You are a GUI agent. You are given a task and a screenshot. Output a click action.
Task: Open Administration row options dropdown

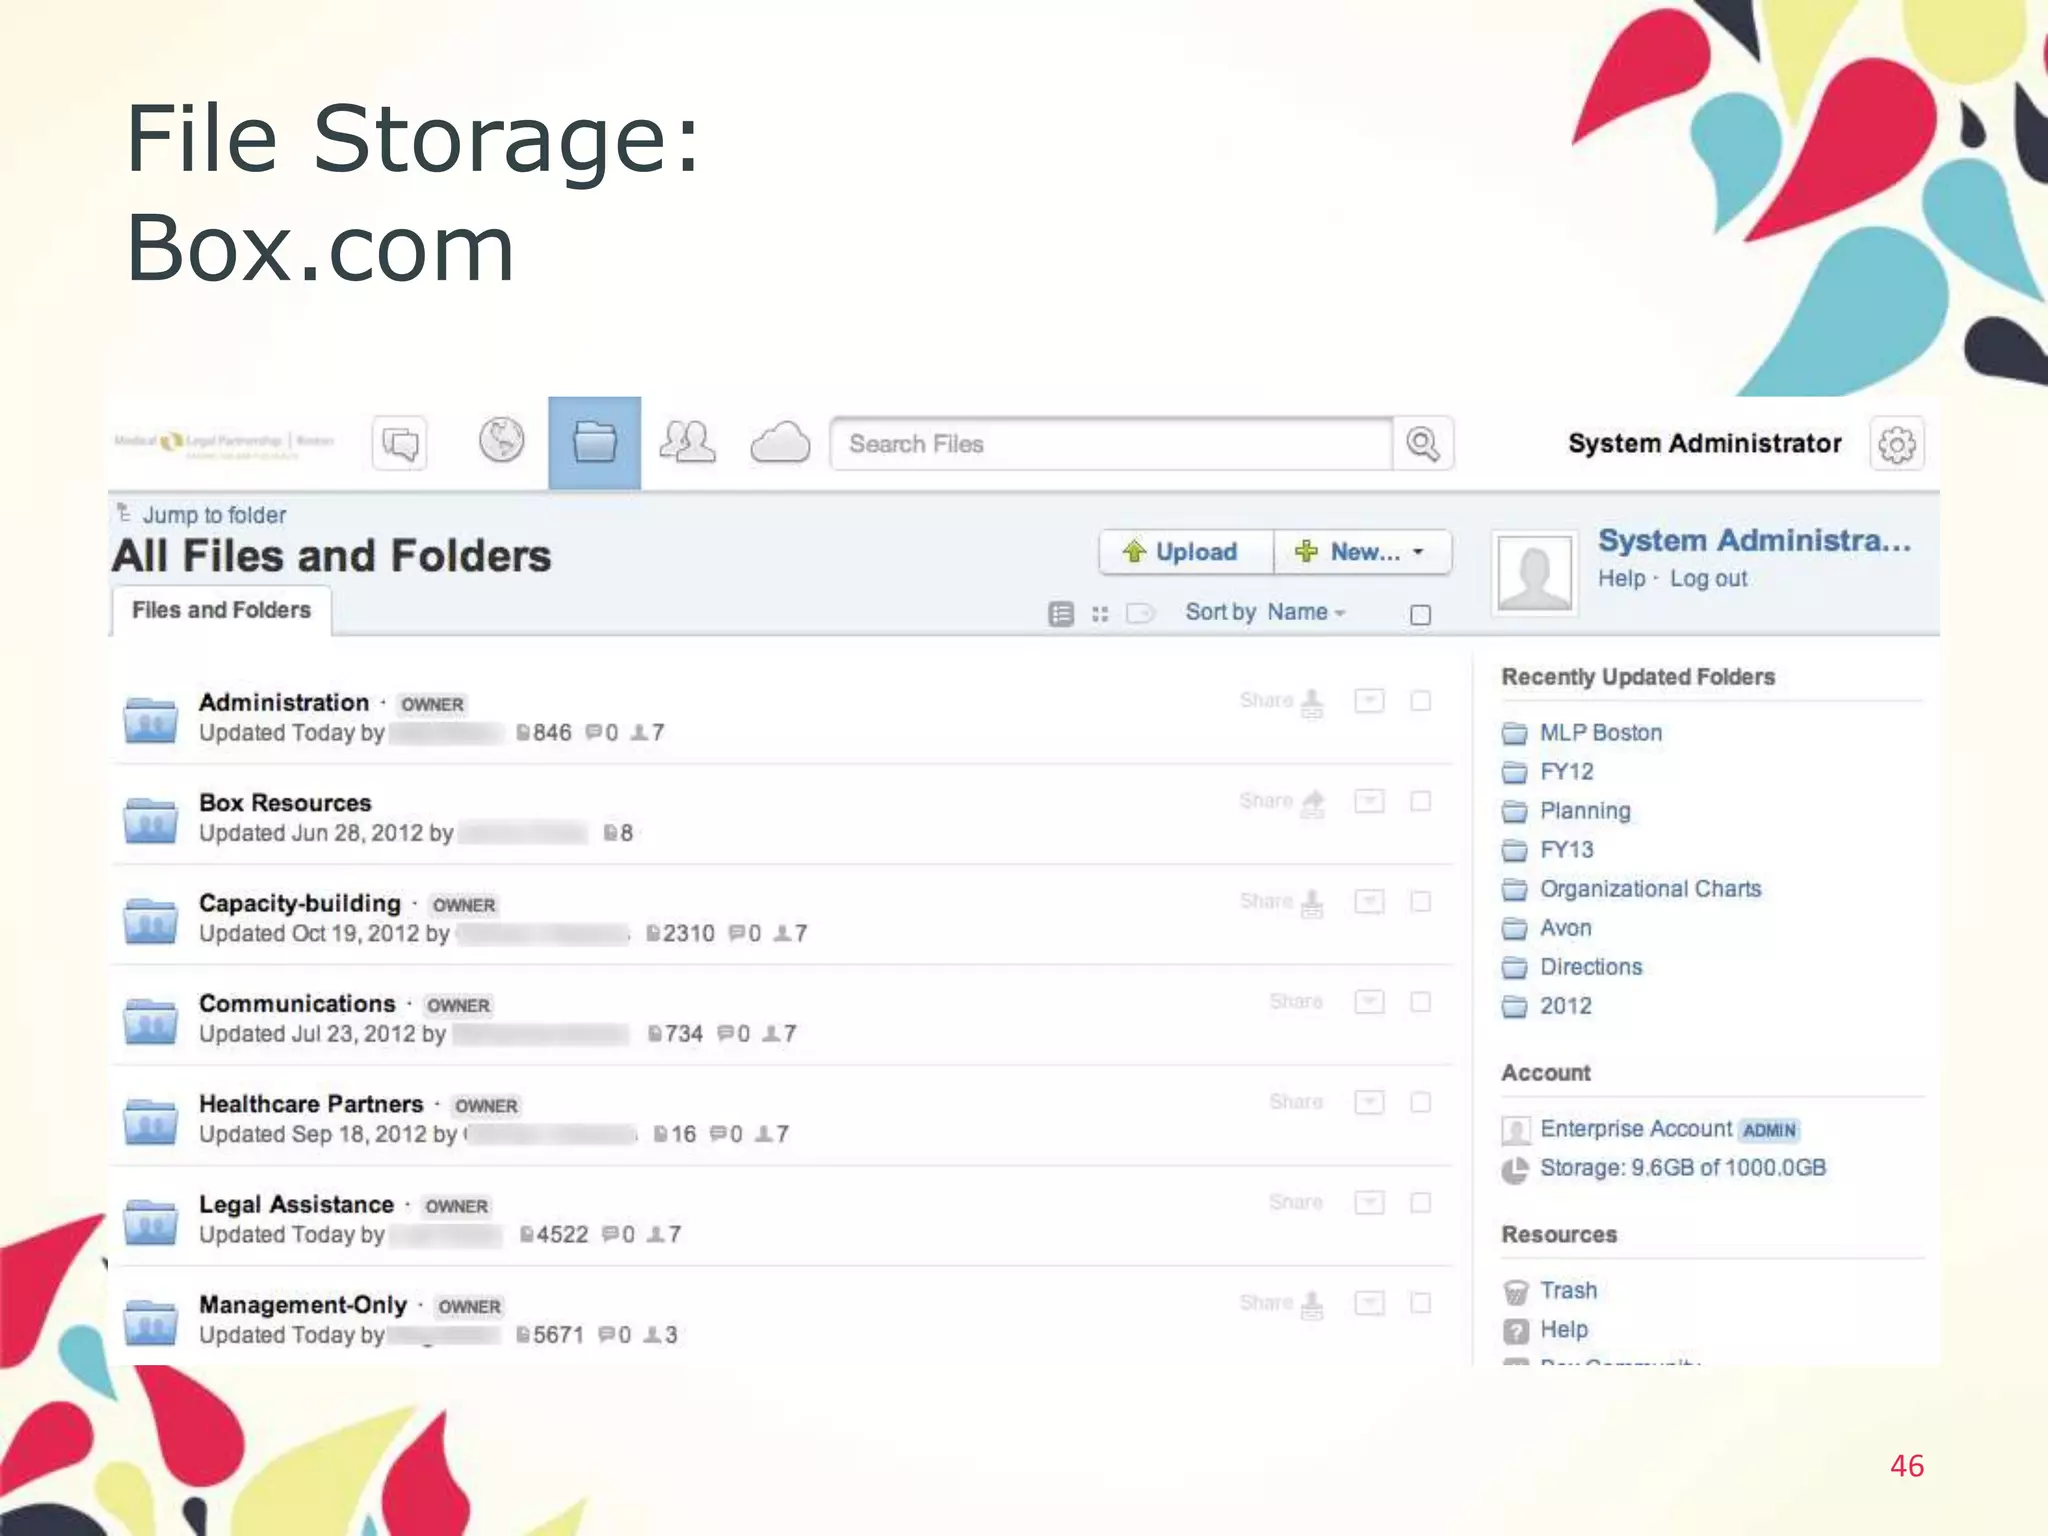click(1369, 701)
